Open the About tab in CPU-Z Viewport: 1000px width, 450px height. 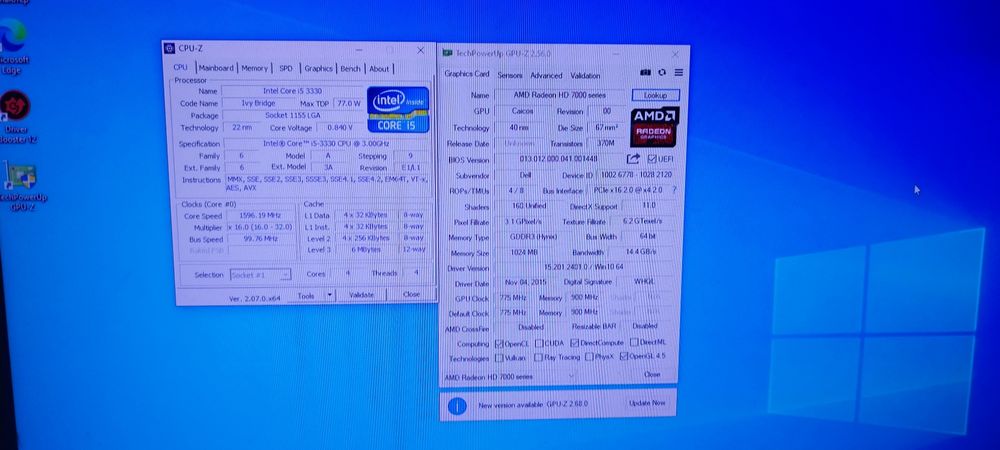379,69
